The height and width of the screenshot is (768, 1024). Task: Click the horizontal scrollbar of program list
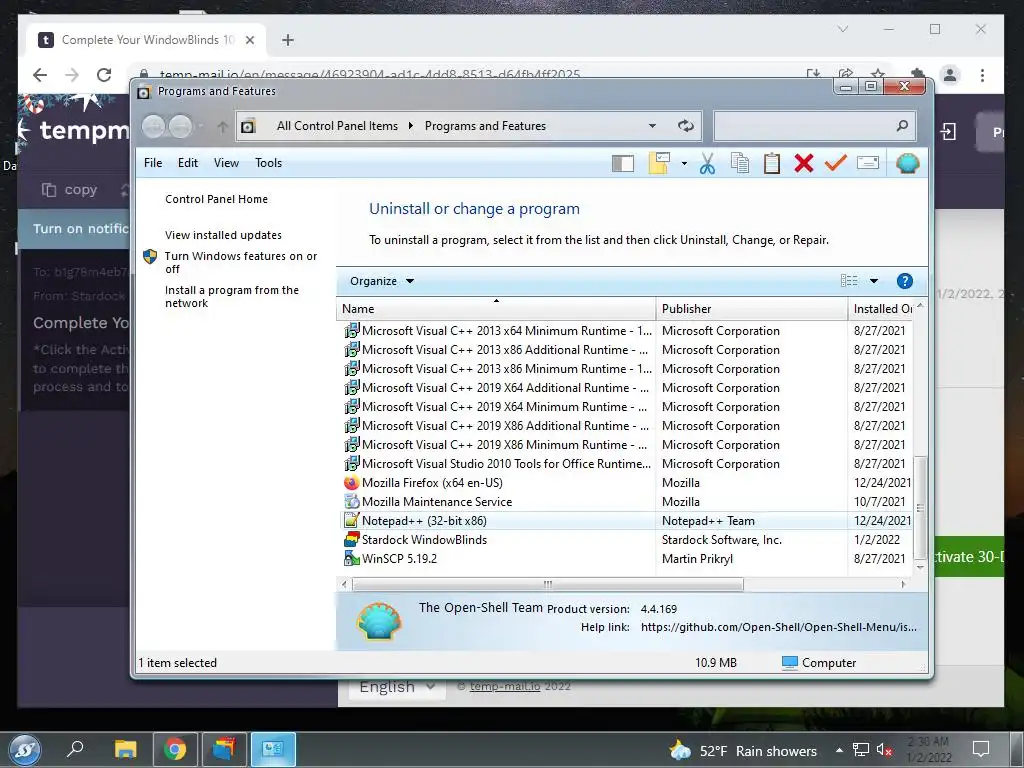click(547, 584)
